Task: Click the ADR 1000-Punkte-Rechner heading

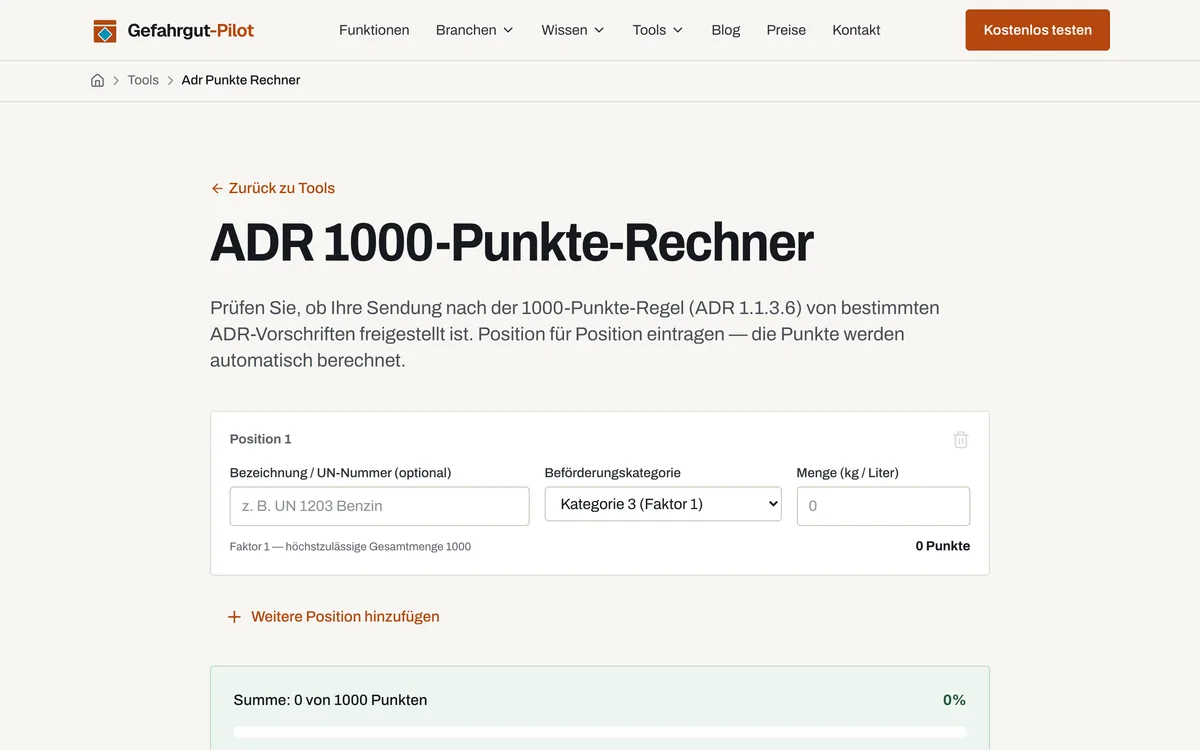Action: pos(512,243)
